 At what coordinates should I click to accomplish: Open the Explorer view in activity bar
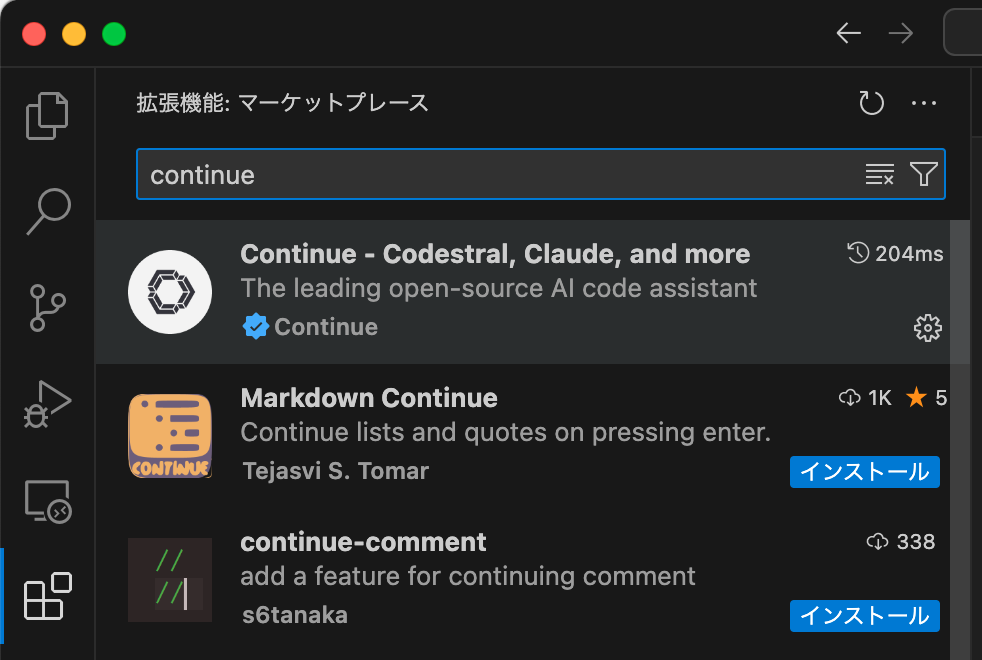47,115
